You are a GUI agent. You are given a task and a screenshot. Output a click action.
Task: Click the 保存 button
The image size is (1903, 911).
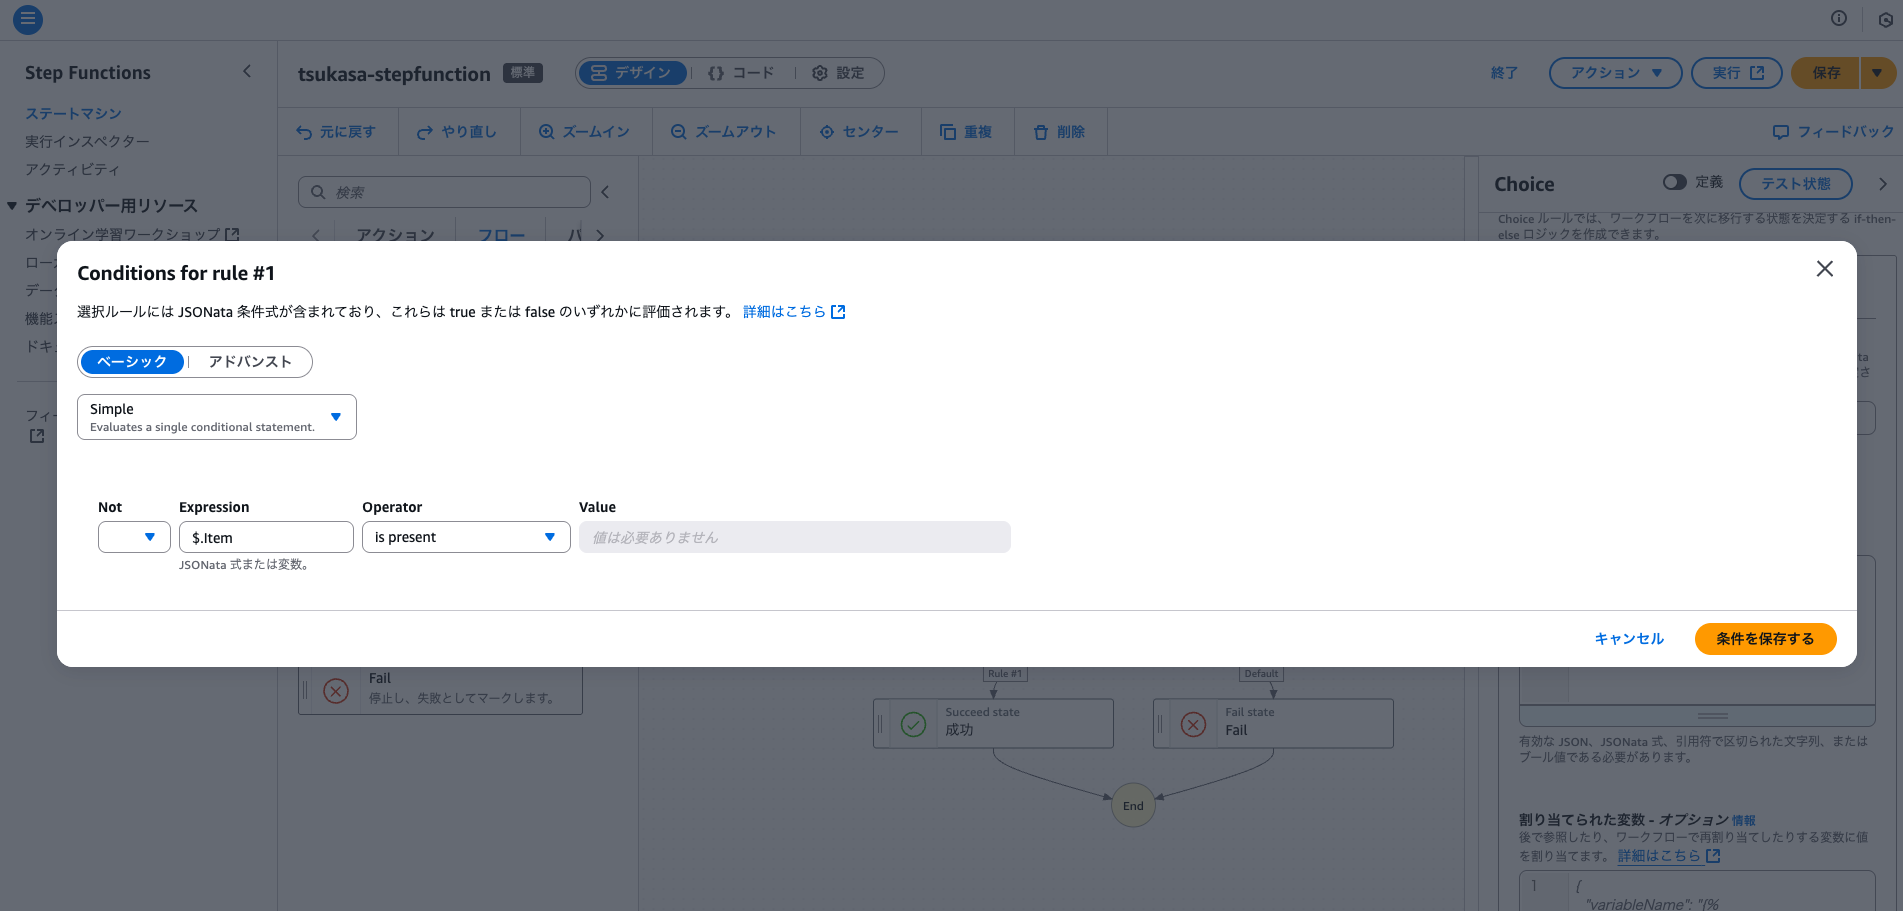(x=1825, y=73)
